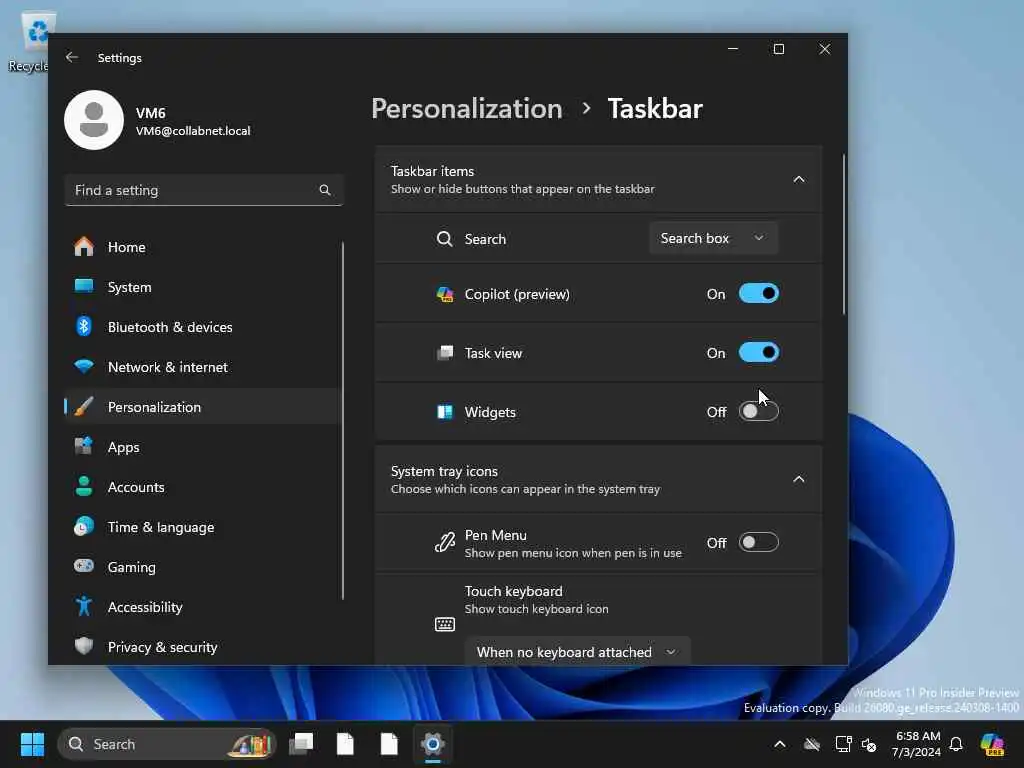1024x768 pixels.
Task: Show hidden tray icons chevron
Action: (780, 744)
